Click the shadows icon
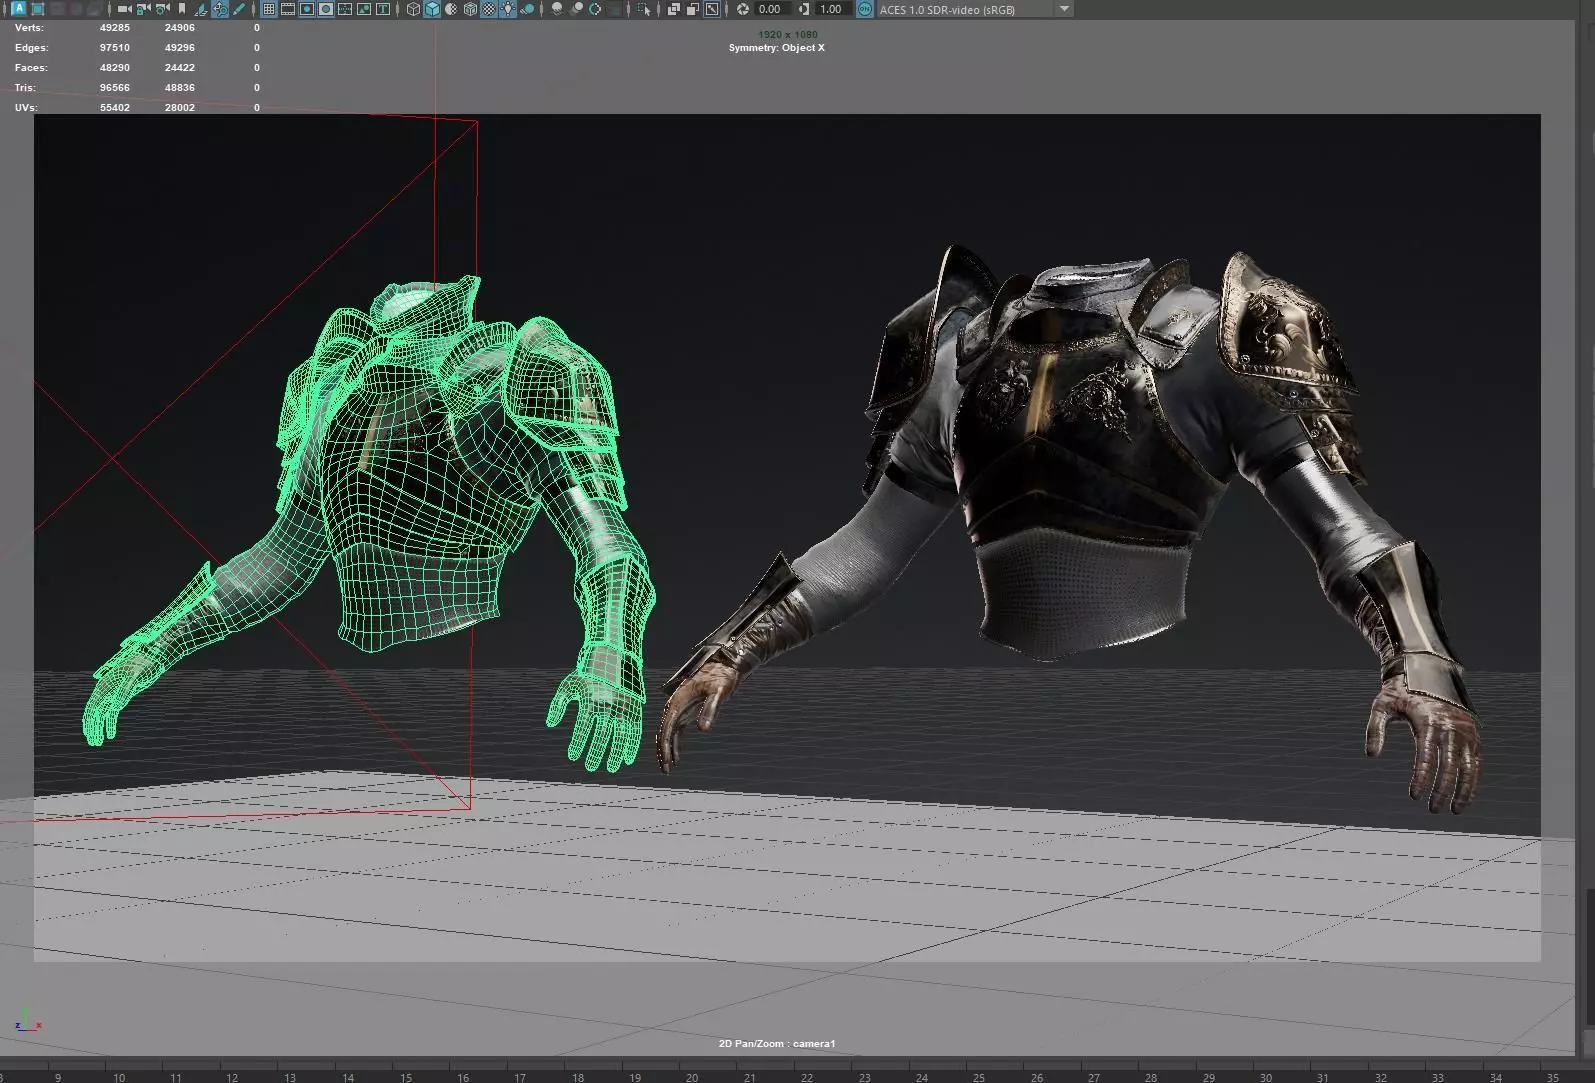The image size is (1595, 1083). click(x=527, y=9)
